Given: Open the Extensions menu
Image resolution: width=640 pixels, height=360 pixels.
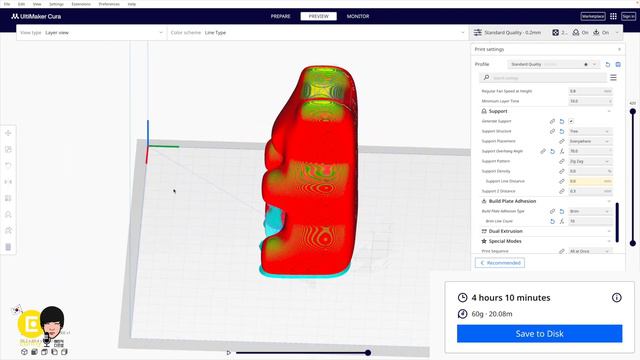Looking at the screenshot, I should (x=81, y=4).
